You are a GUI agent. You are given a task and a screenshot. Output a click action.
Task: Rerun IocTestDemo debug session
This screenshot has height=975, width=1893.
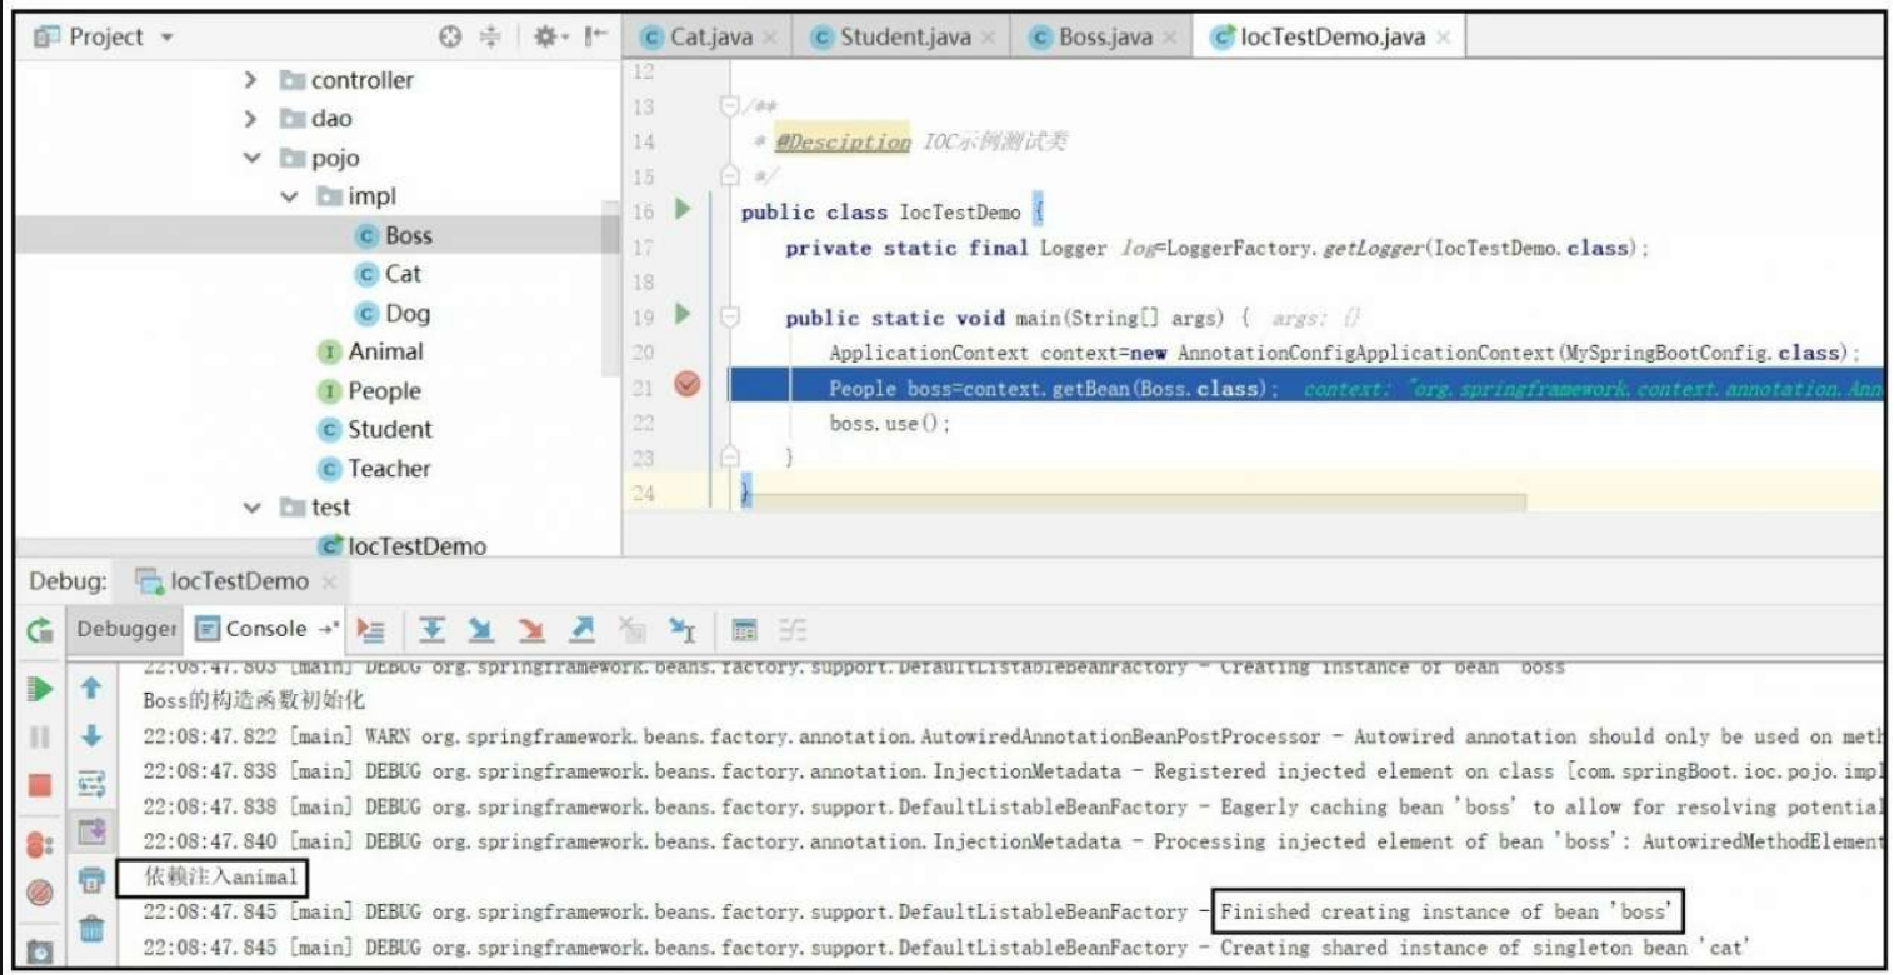40,630
